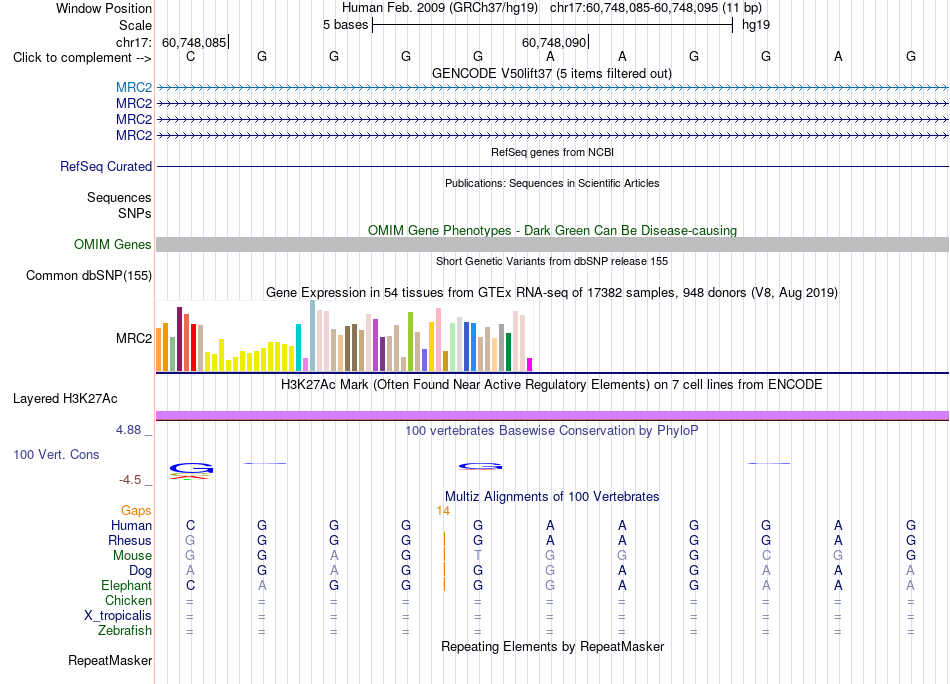Select the Human species row label
Viewport: 950px width, 684px height.
(131, 525)
